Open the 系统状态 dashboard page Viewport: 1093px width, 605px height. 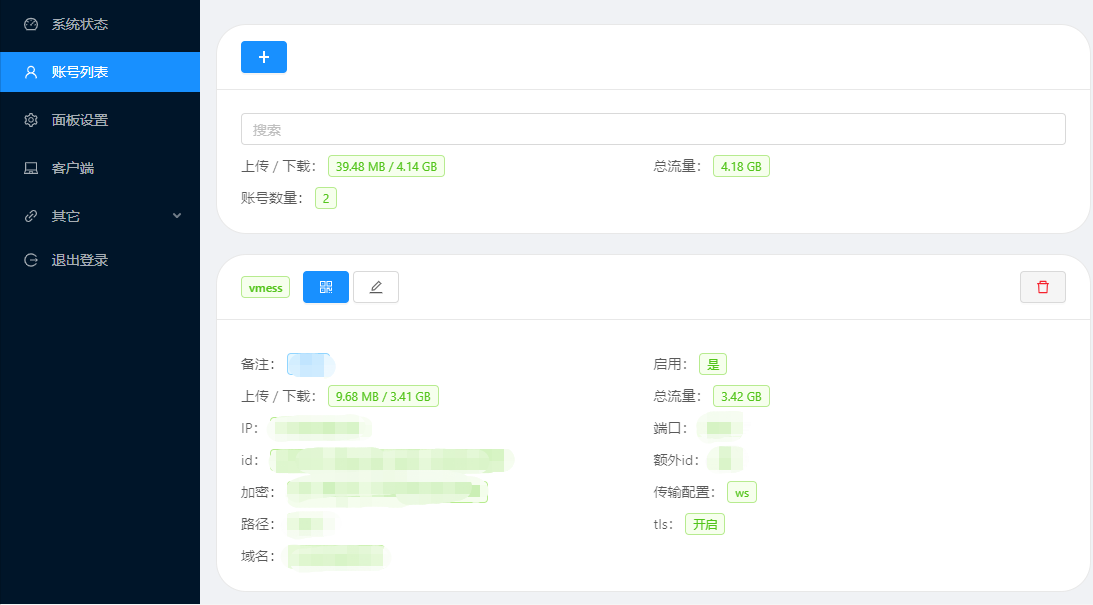click(x=79, y=24)
